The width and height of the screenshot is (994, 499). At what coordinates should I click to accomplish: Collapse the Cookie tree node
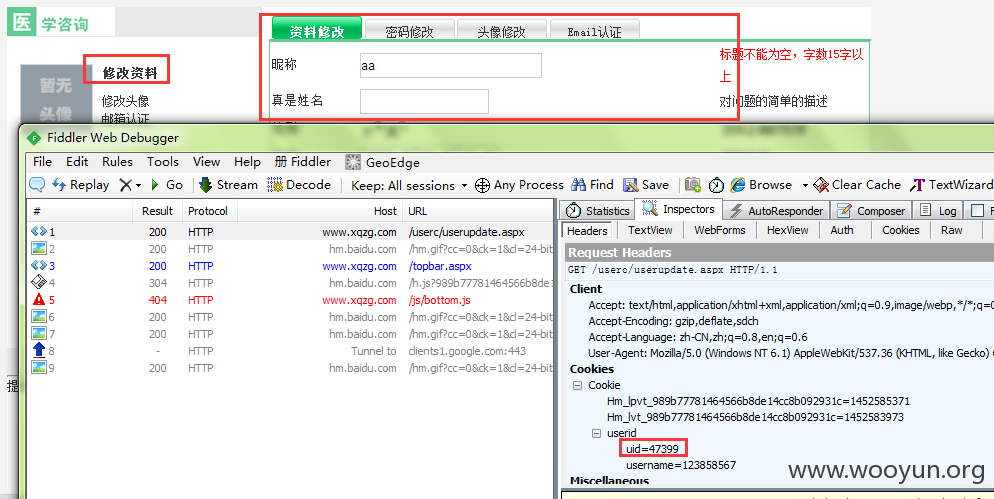[578, 385]
